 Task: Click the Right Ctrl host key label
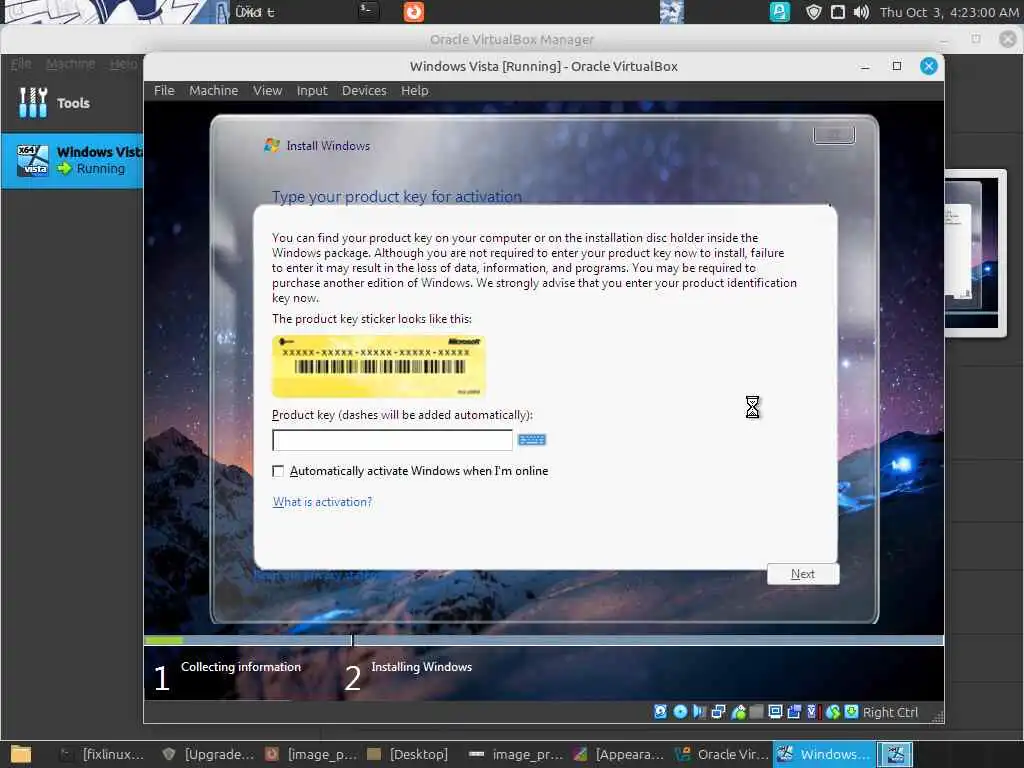890,712
